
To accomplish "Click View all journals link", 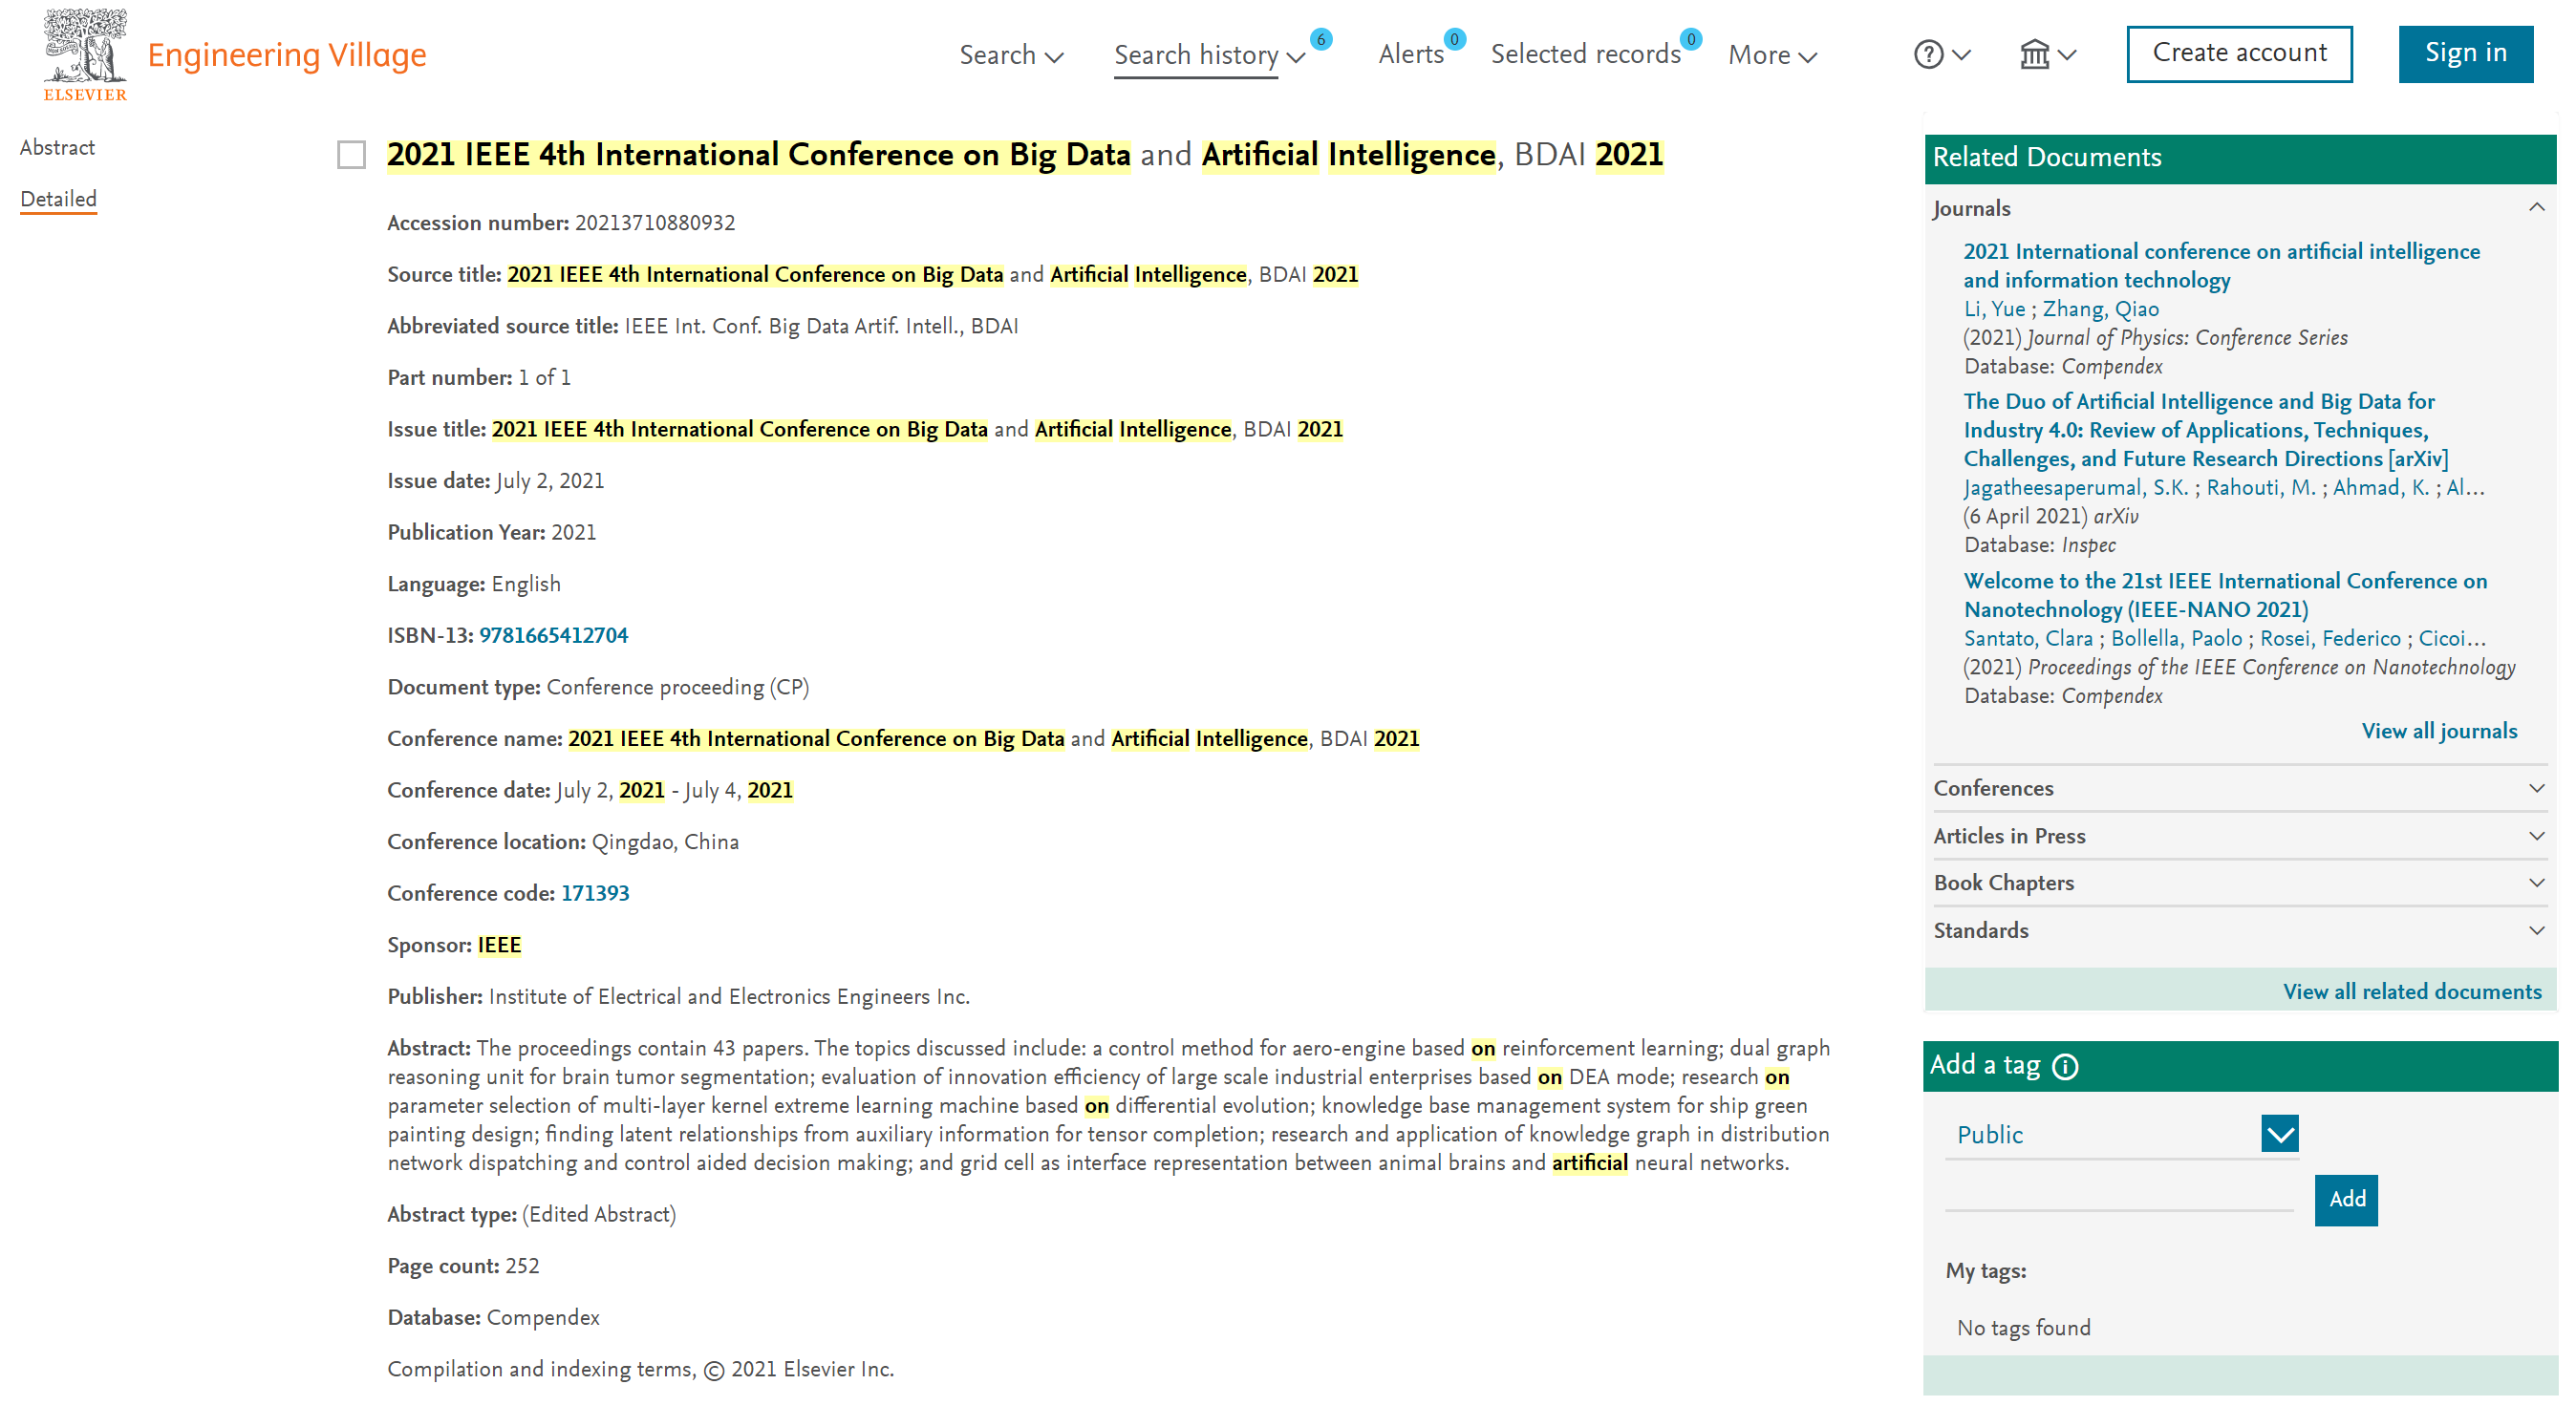I will pyautogui.click(x=2438, y=731).
